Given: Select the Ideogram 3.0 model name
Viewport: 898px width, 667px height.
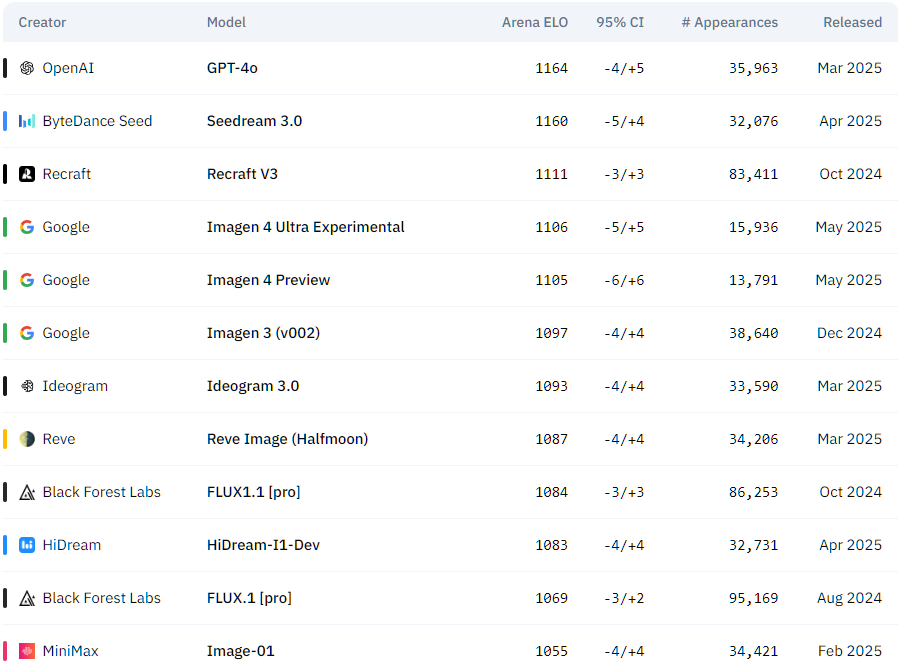Looking at the screenshot, I should (253, 386).
